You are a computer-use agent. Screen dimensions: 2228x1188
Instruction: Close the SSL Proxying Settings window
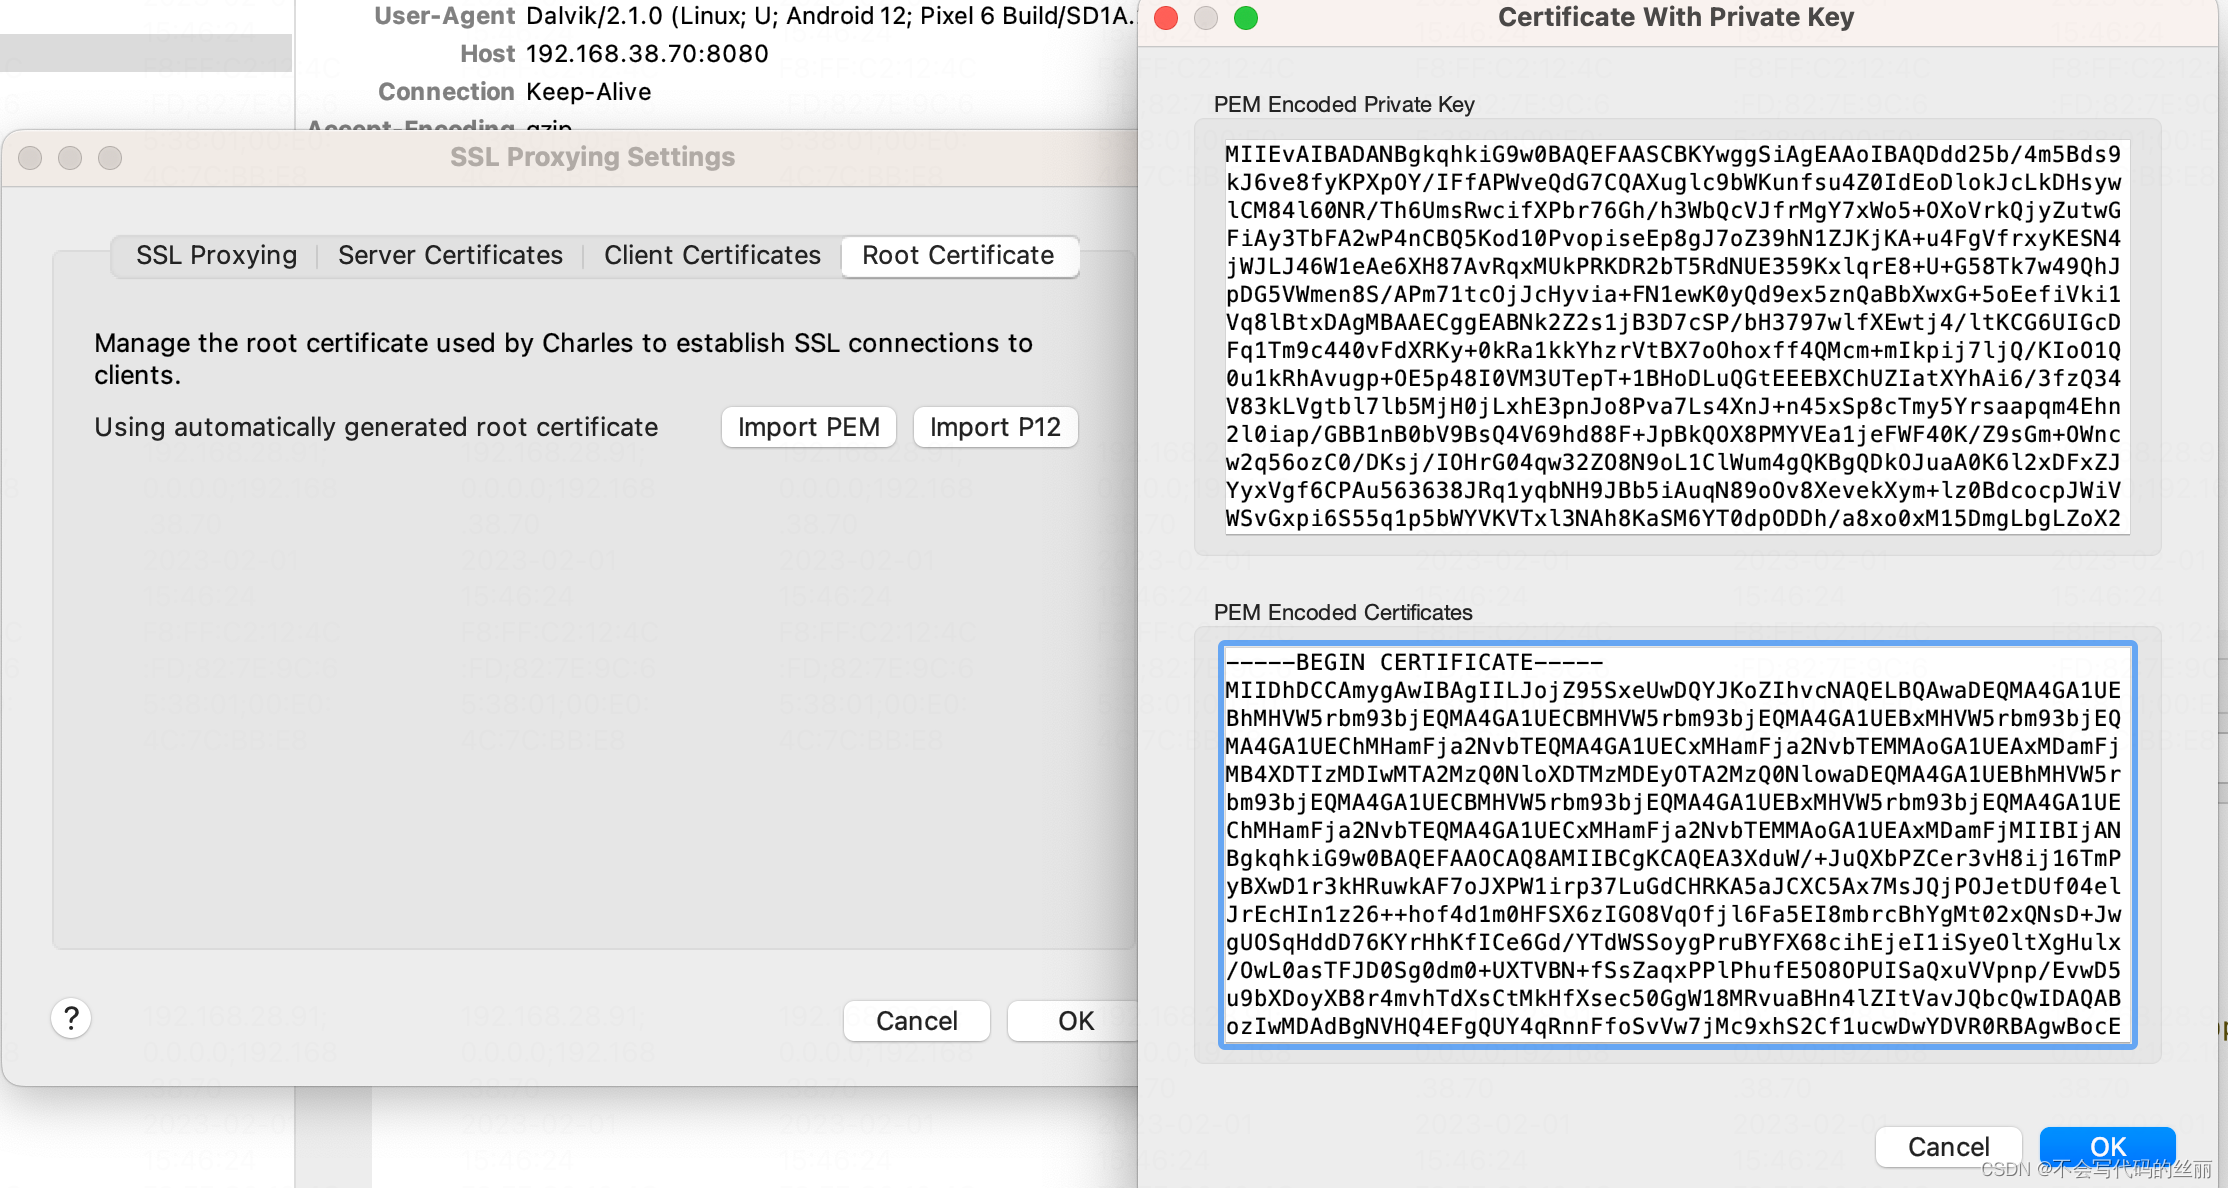[30, 158]
